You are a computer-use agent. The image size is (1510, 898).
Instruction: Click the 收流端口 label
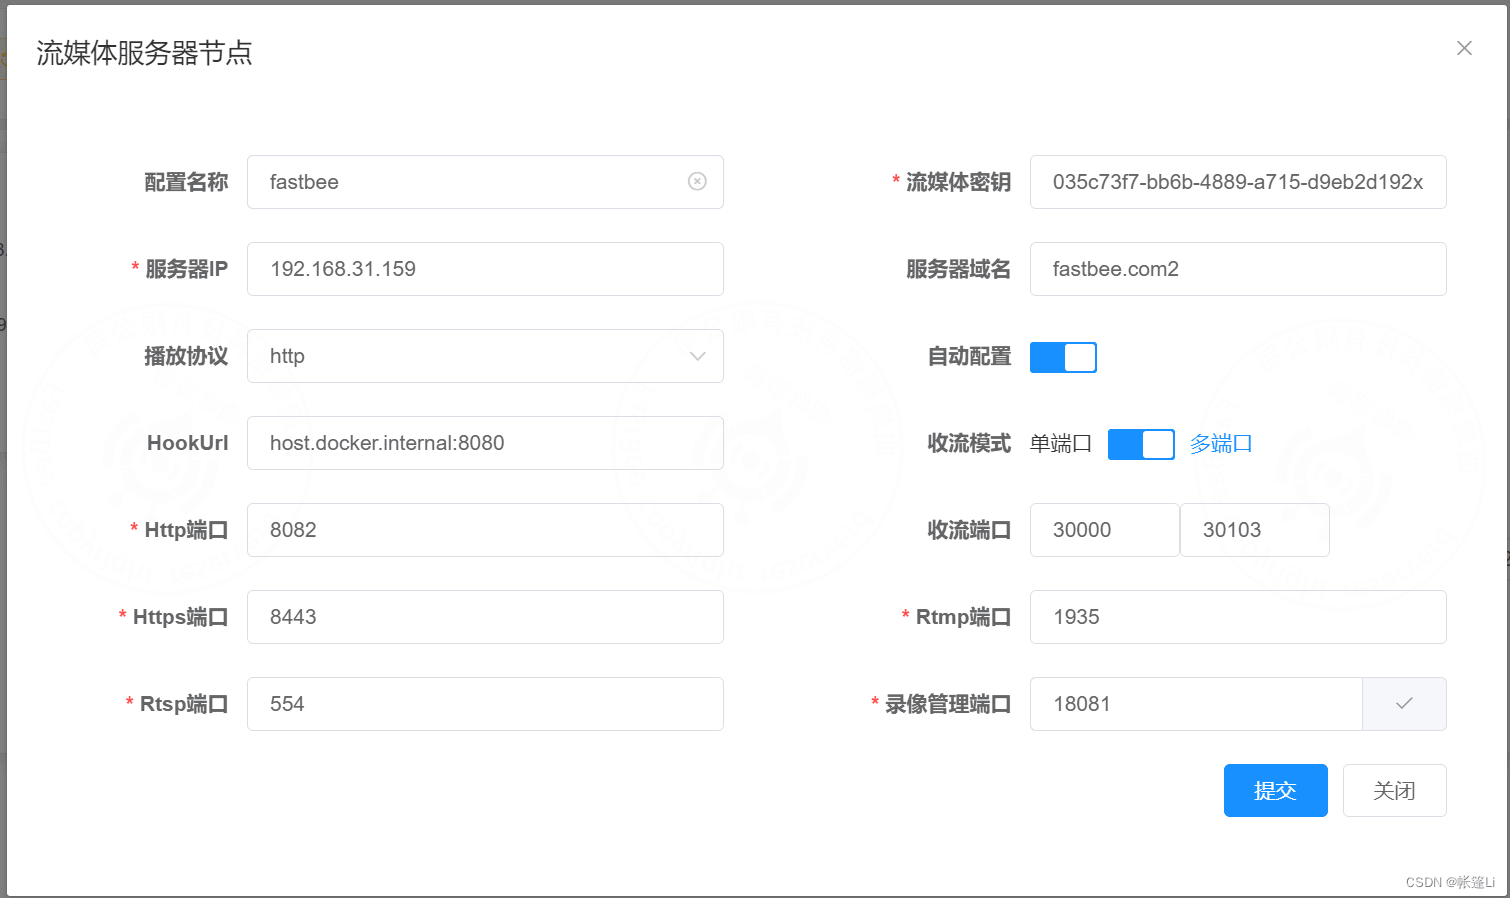click(x=970, y=530)
